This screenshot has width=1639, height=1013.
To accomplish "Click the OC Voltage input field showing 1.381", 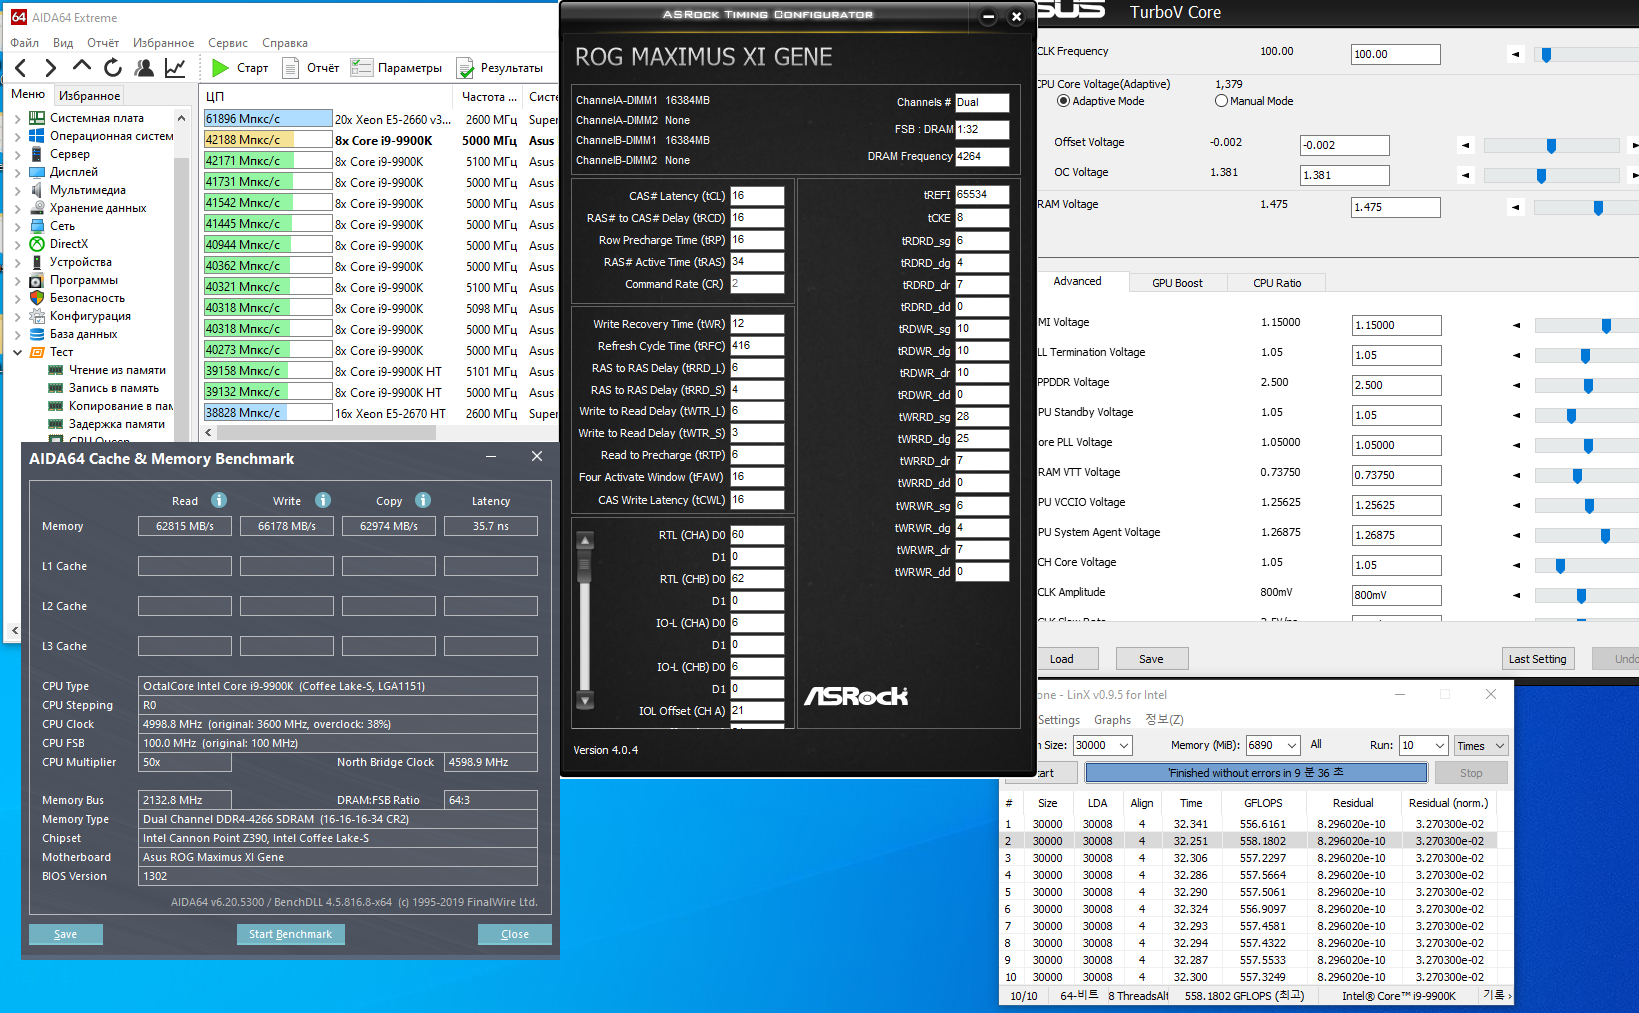I will pyautogui.click(x=1344, y=175).
